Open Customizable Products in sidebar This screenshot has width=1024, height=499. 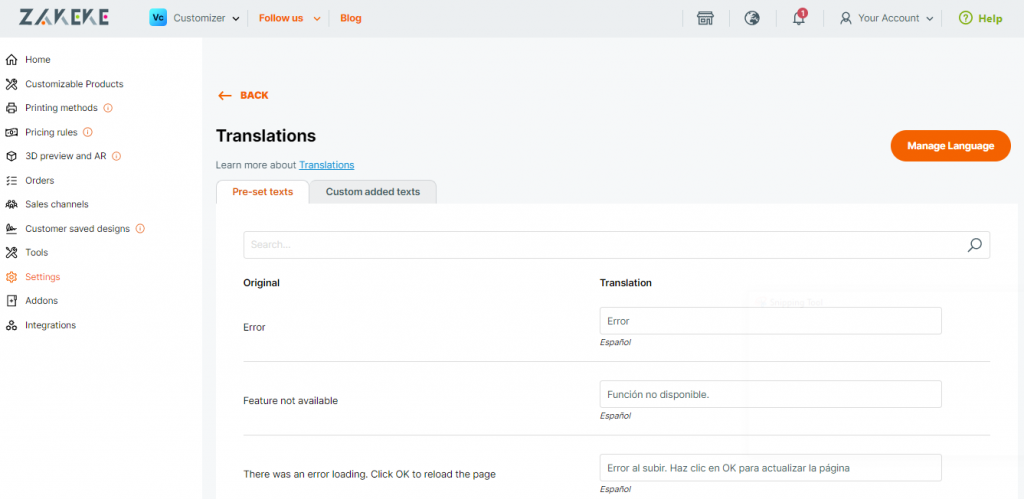click(x=74, y=84)
